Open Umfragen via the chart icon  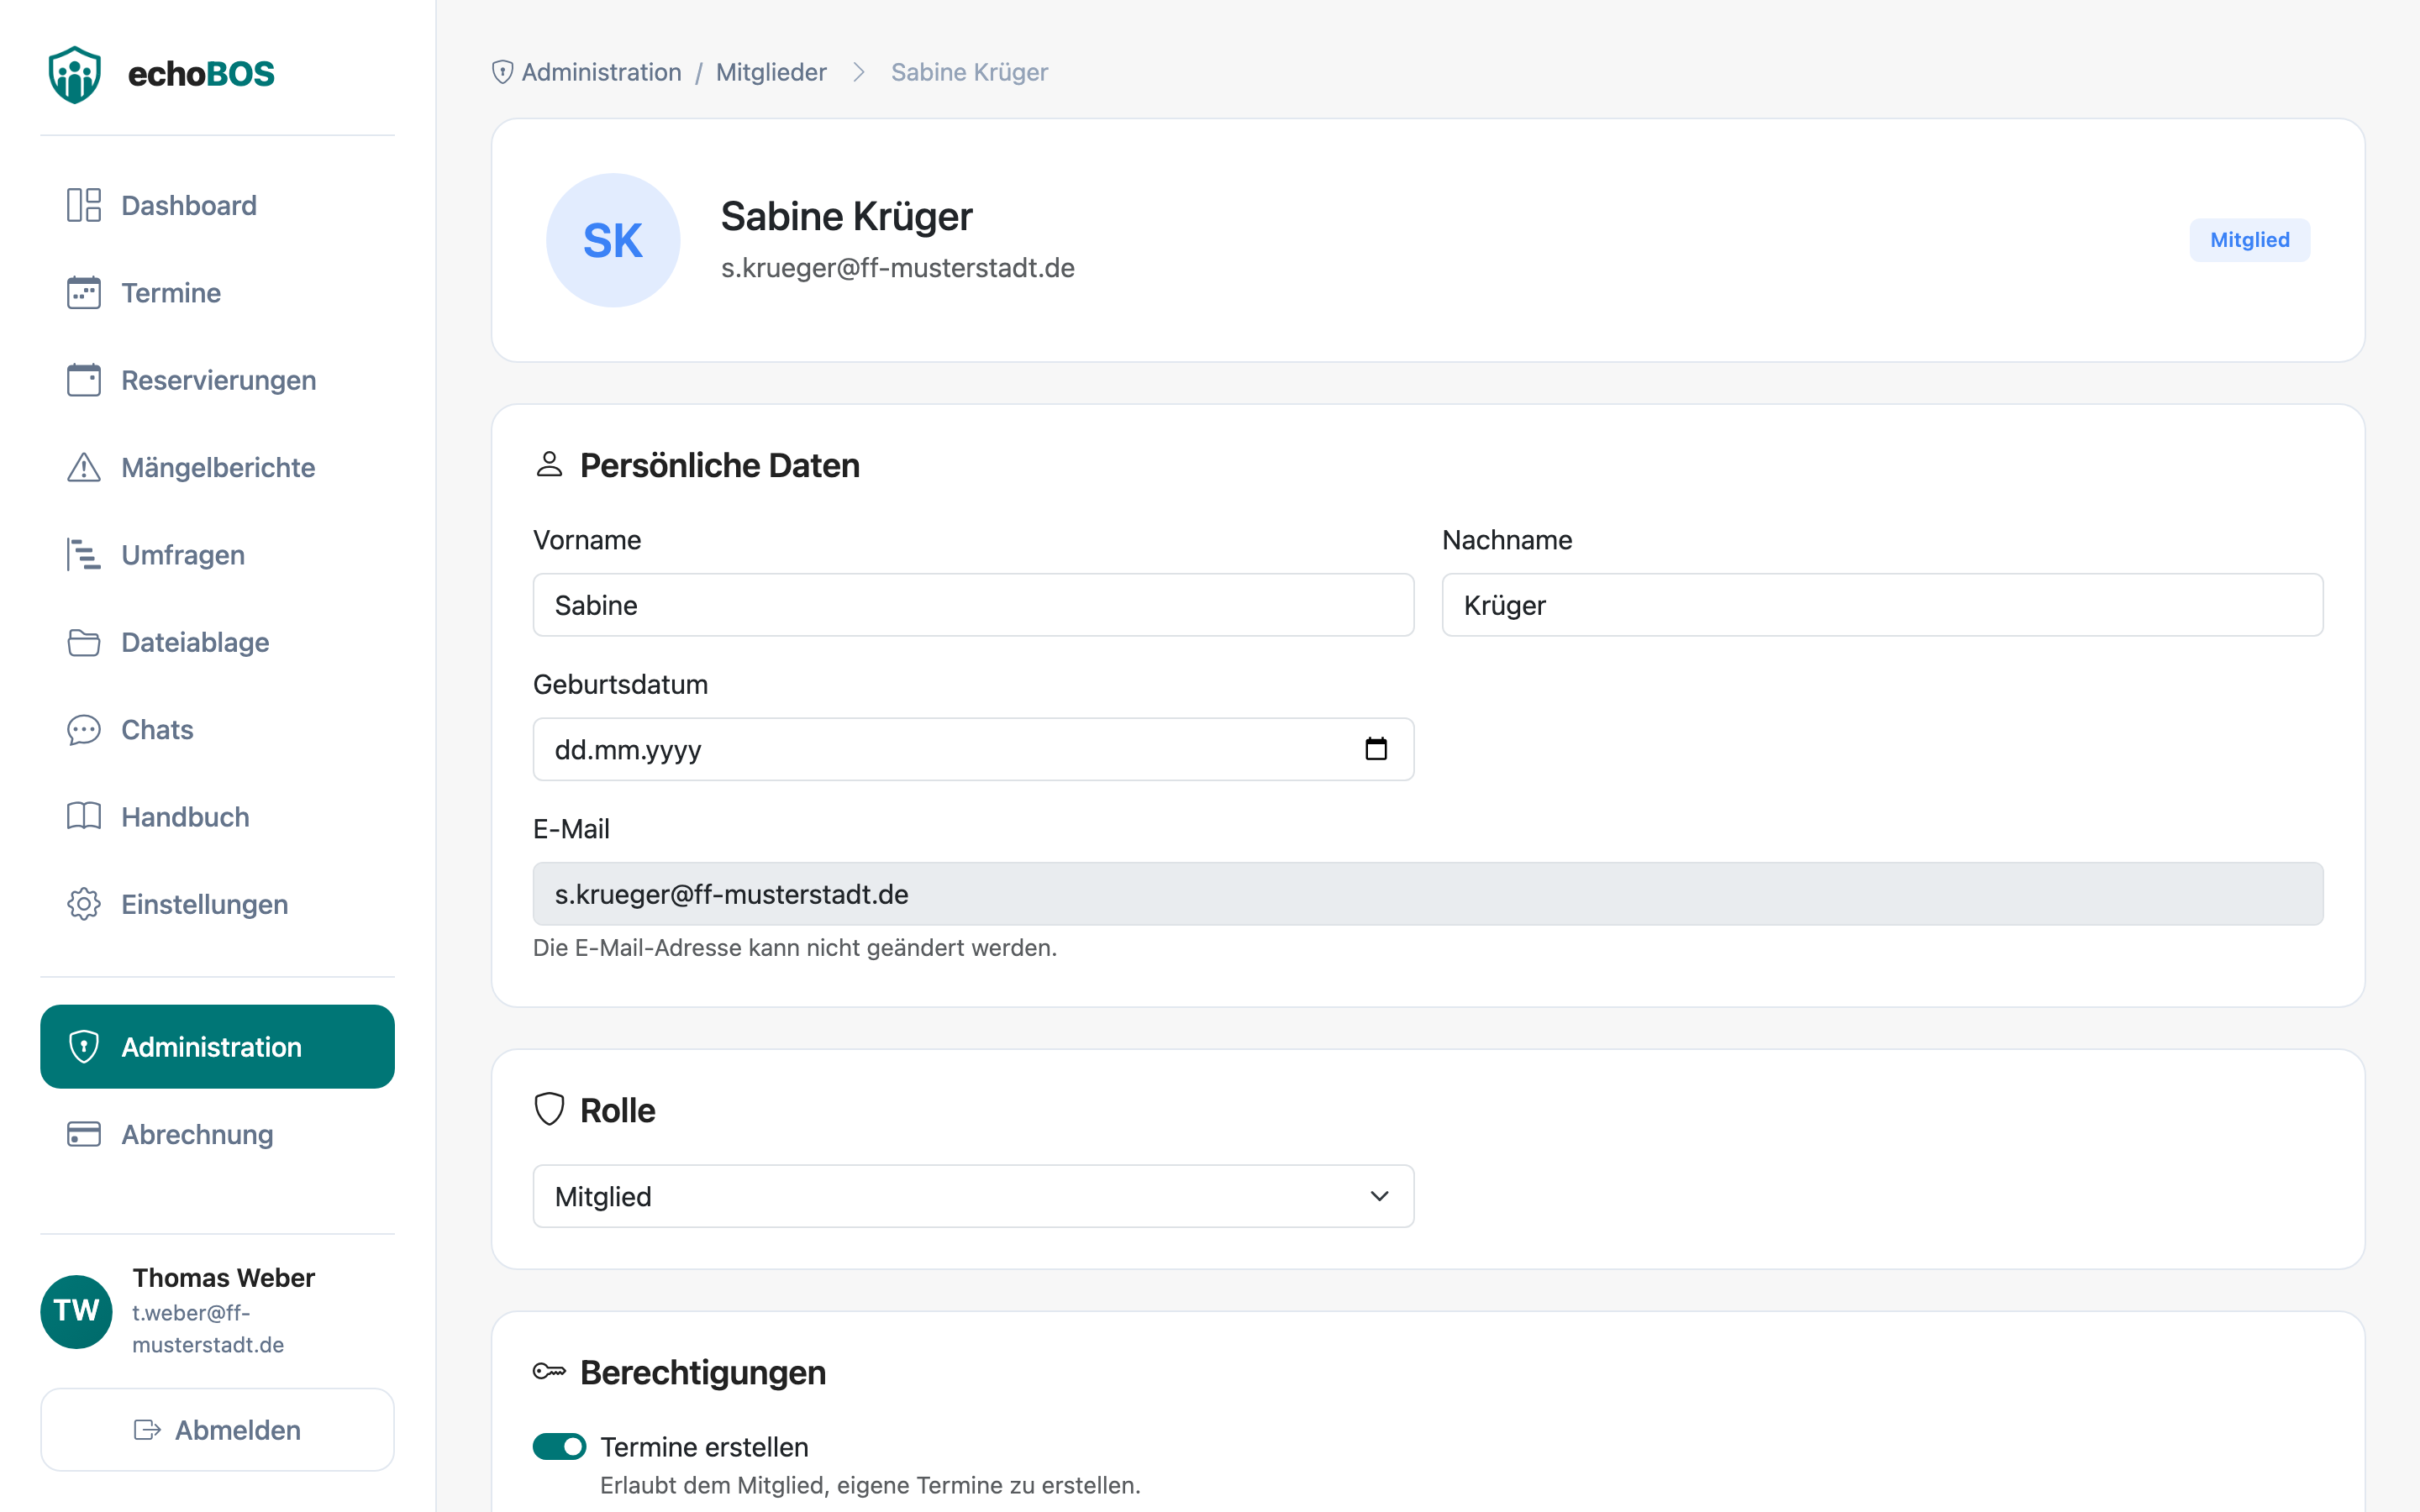point(84,555)
